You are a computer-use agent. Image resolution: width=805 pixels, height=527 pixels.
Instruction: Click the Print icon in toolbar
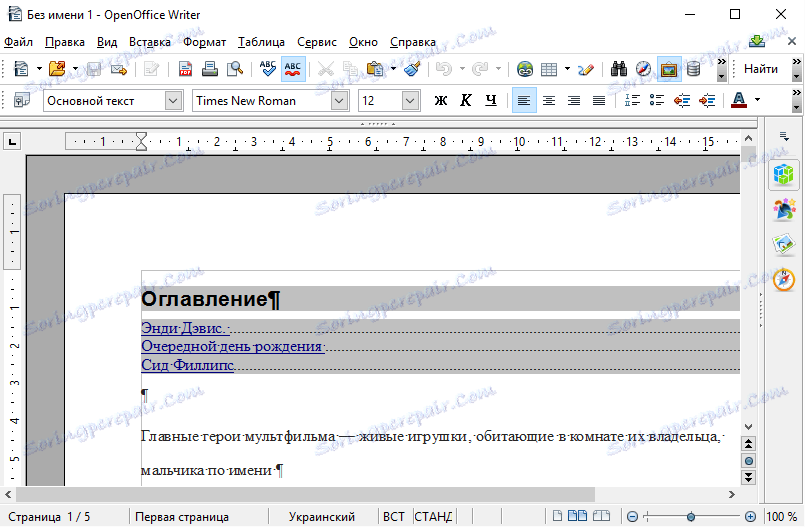coord(210,69)
